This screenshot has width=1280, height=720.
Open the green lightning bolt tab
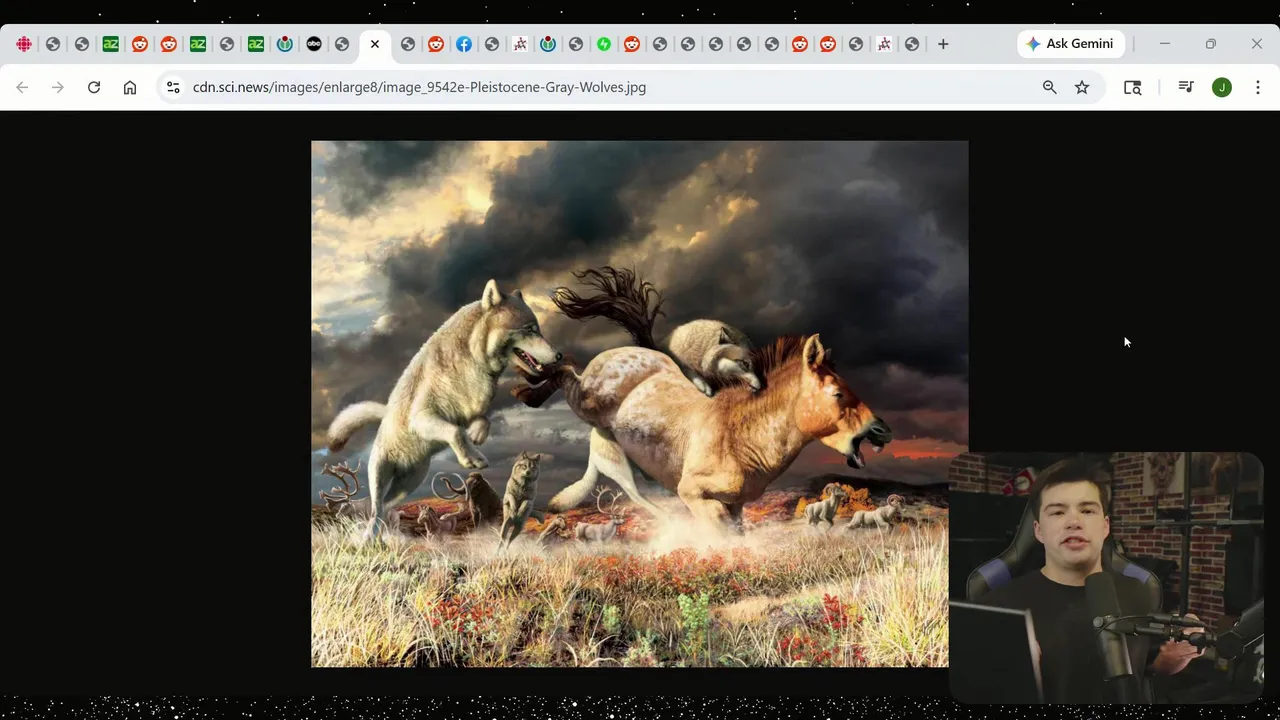tap(604, 44)
